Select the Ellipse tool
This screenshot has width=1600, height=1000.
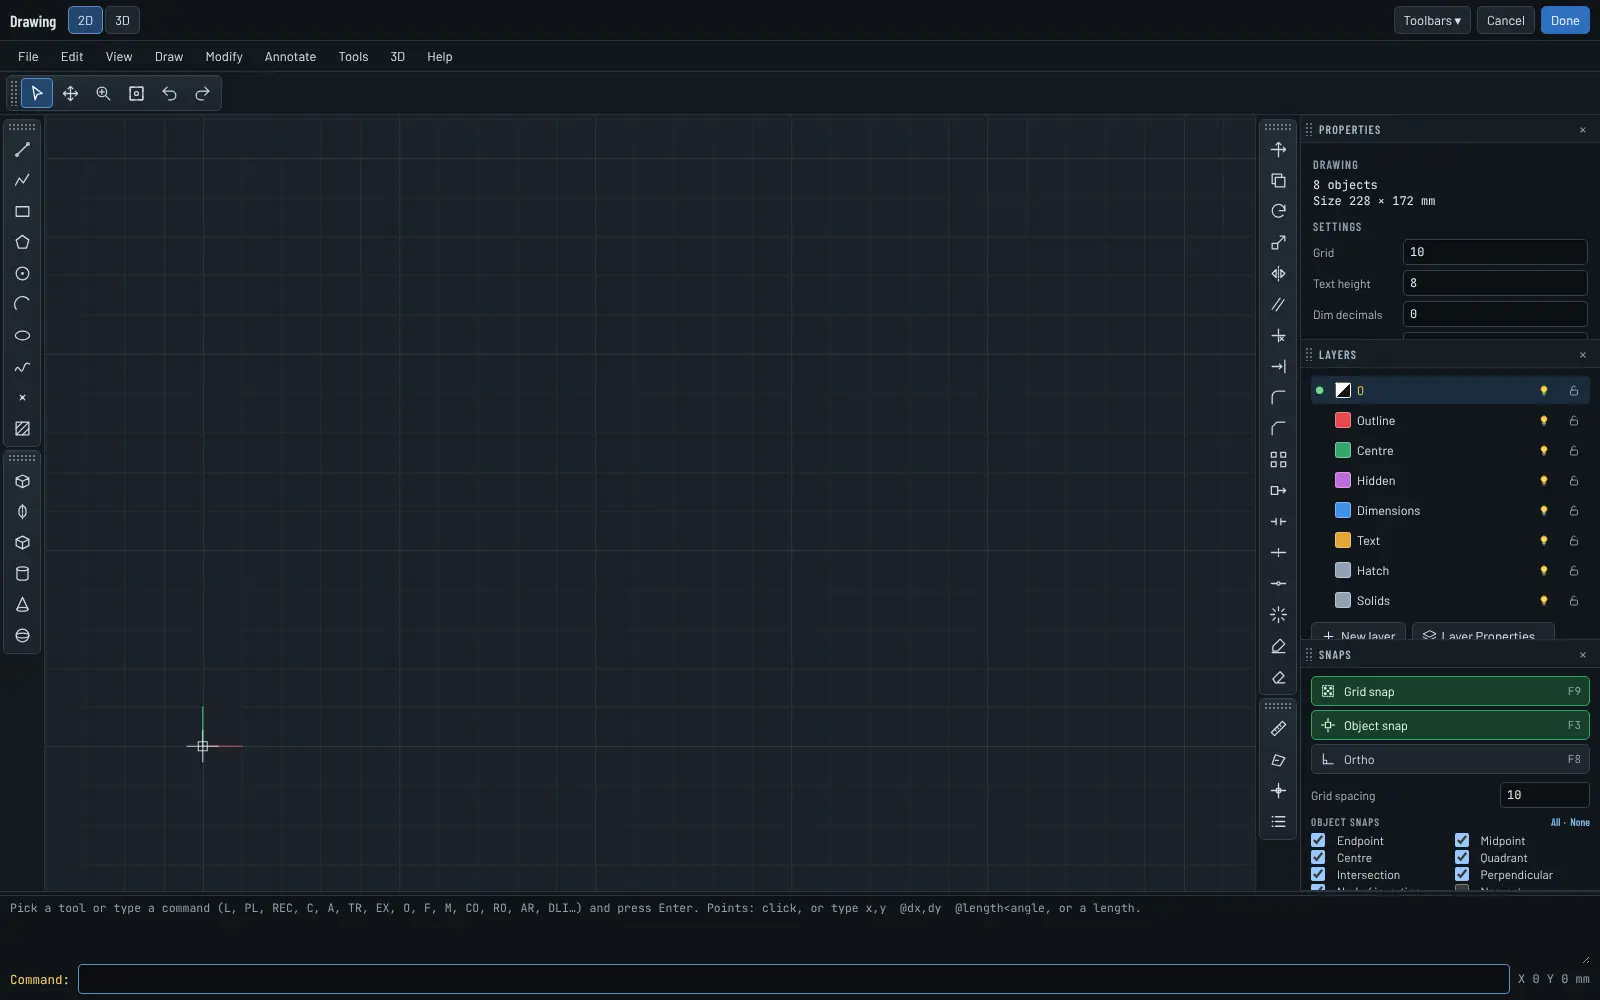[x=22, y=336]
